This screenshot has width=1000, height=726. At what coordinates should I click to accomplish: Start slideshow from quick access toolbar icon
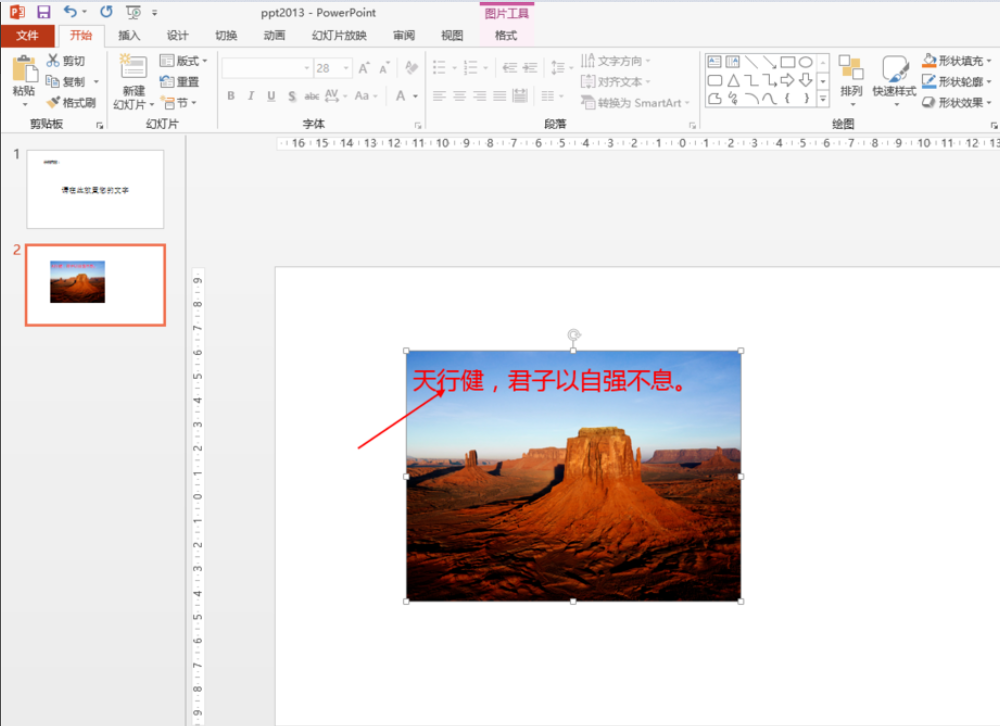pos(133,12)
